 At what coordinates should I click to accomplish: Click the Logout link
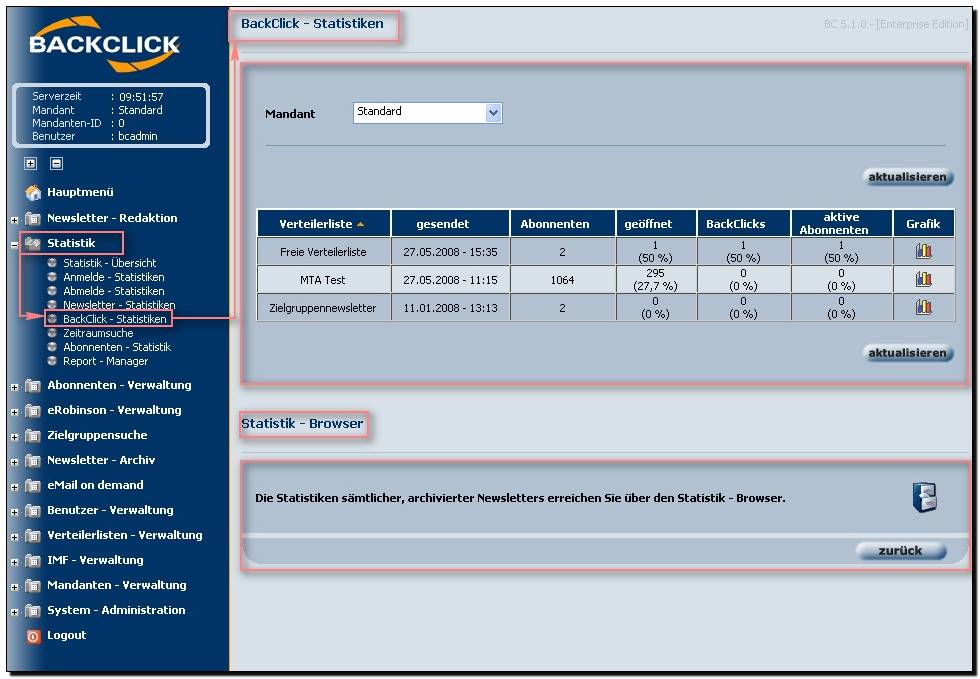(x=67, y=635)
